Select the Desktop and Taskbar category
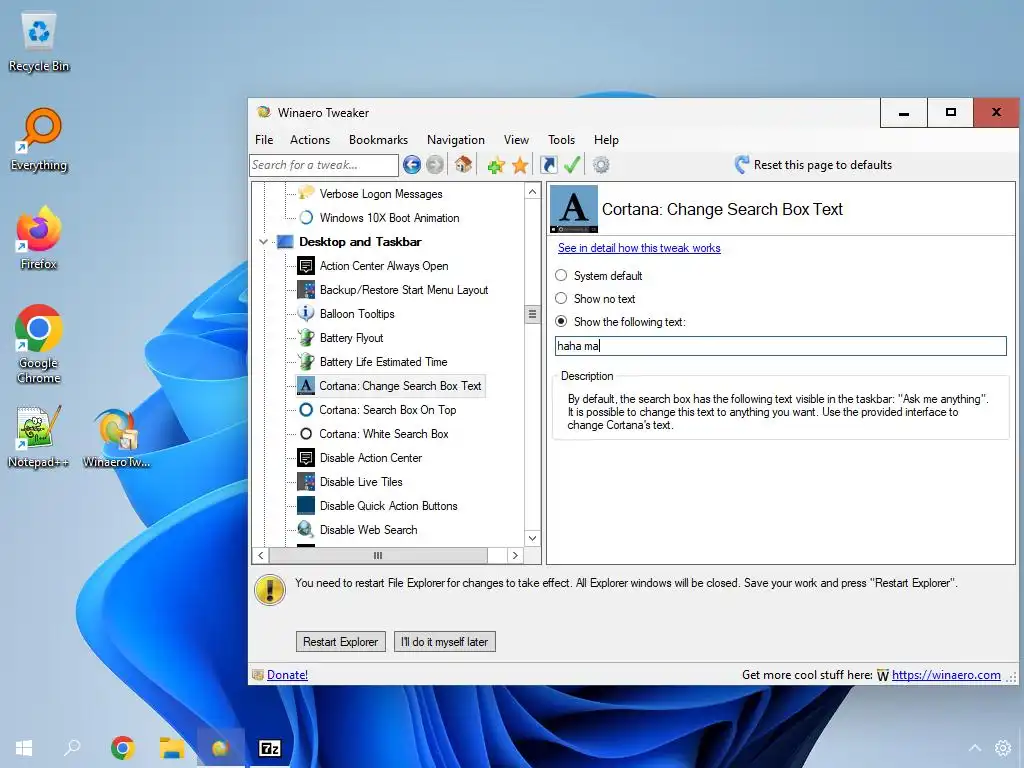 point(360,242)
